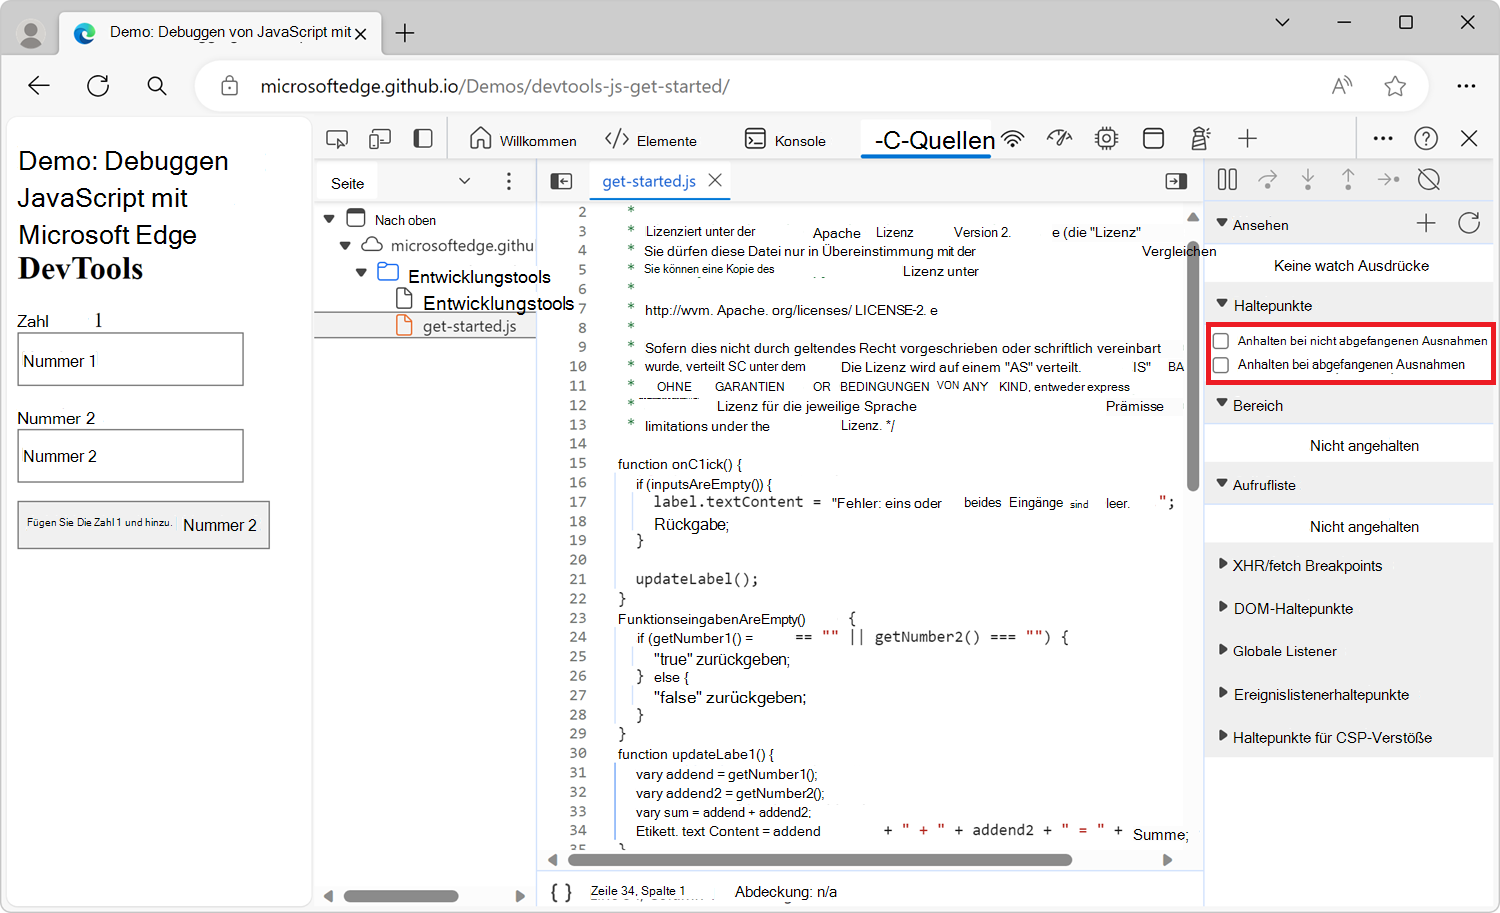1500x913 pixels.
Task: Click the Nummer 1 input field
Action: [130, 360]
